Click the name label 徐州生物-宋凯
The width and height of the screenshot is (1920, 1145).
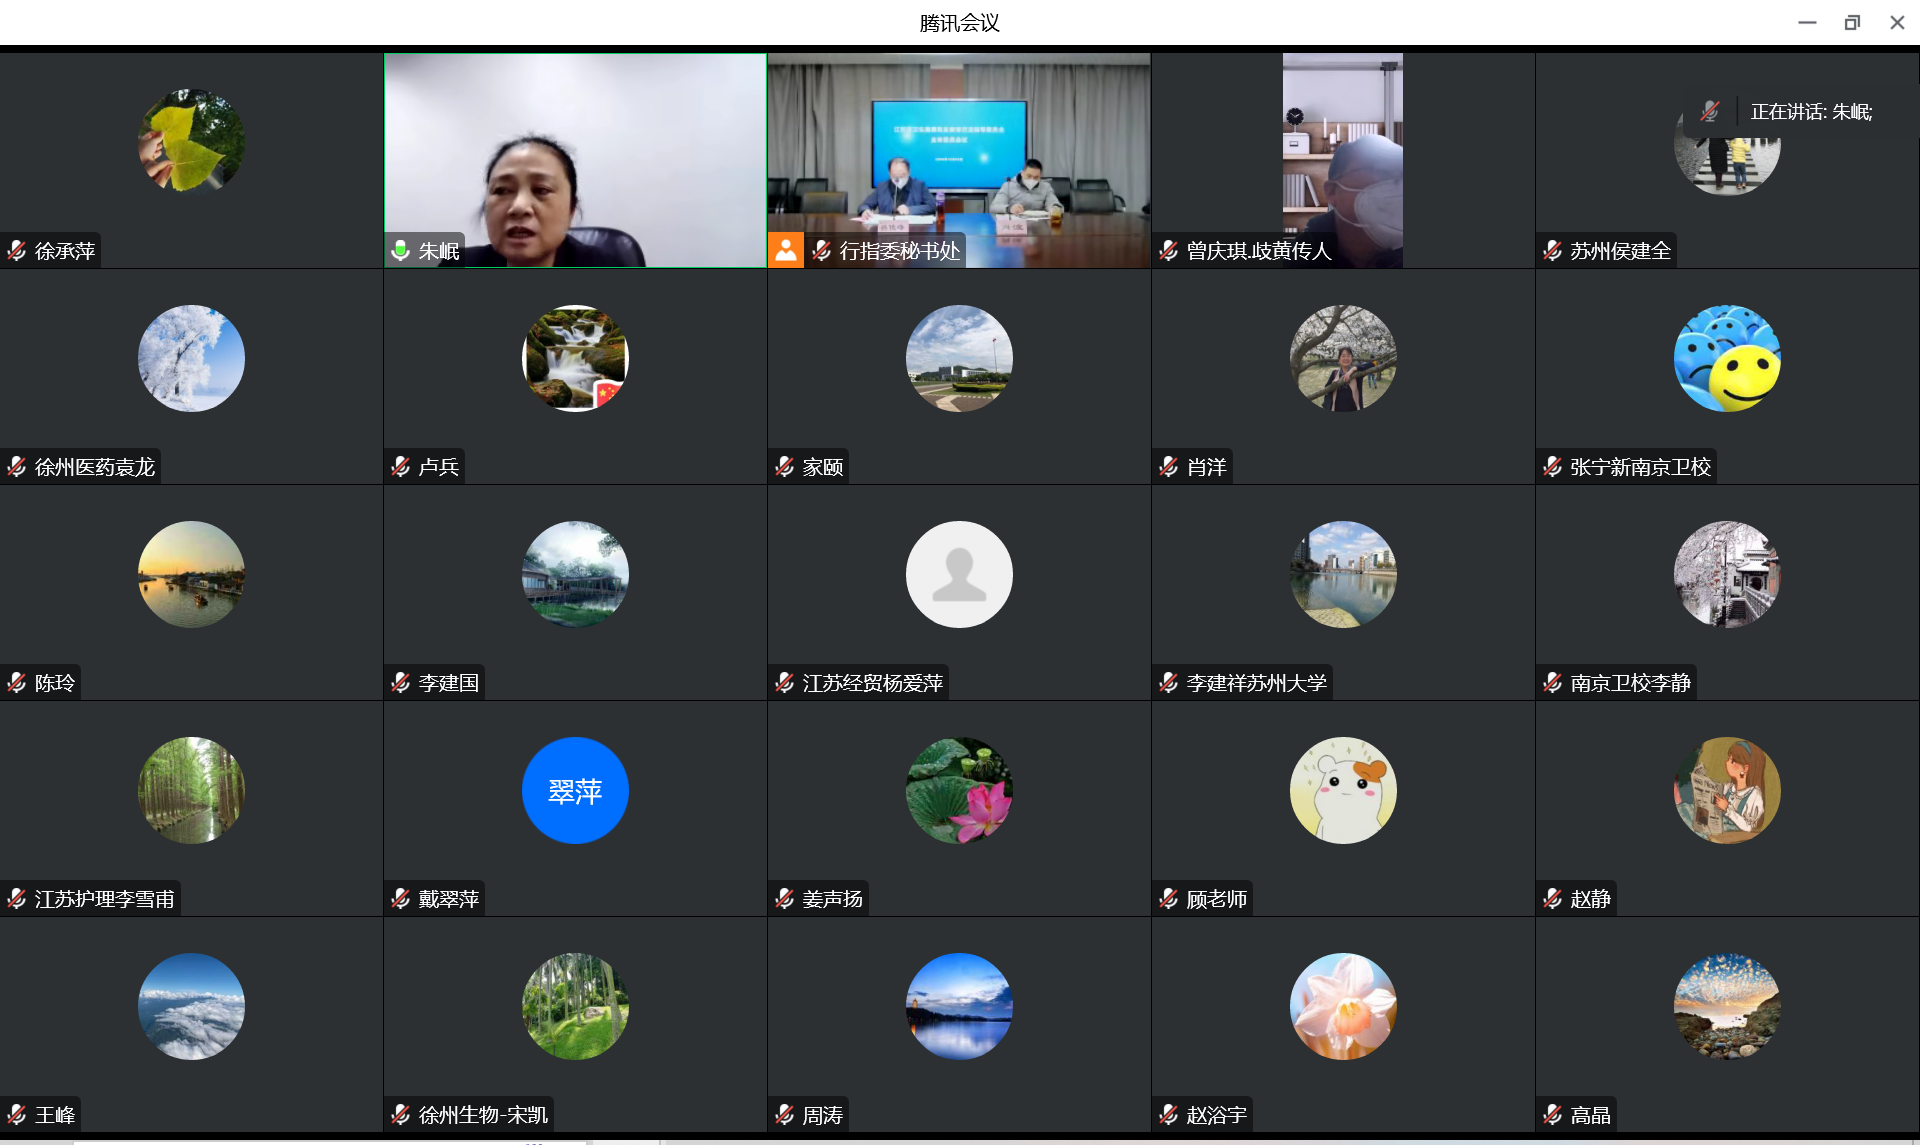click(x=483, y=1114)
